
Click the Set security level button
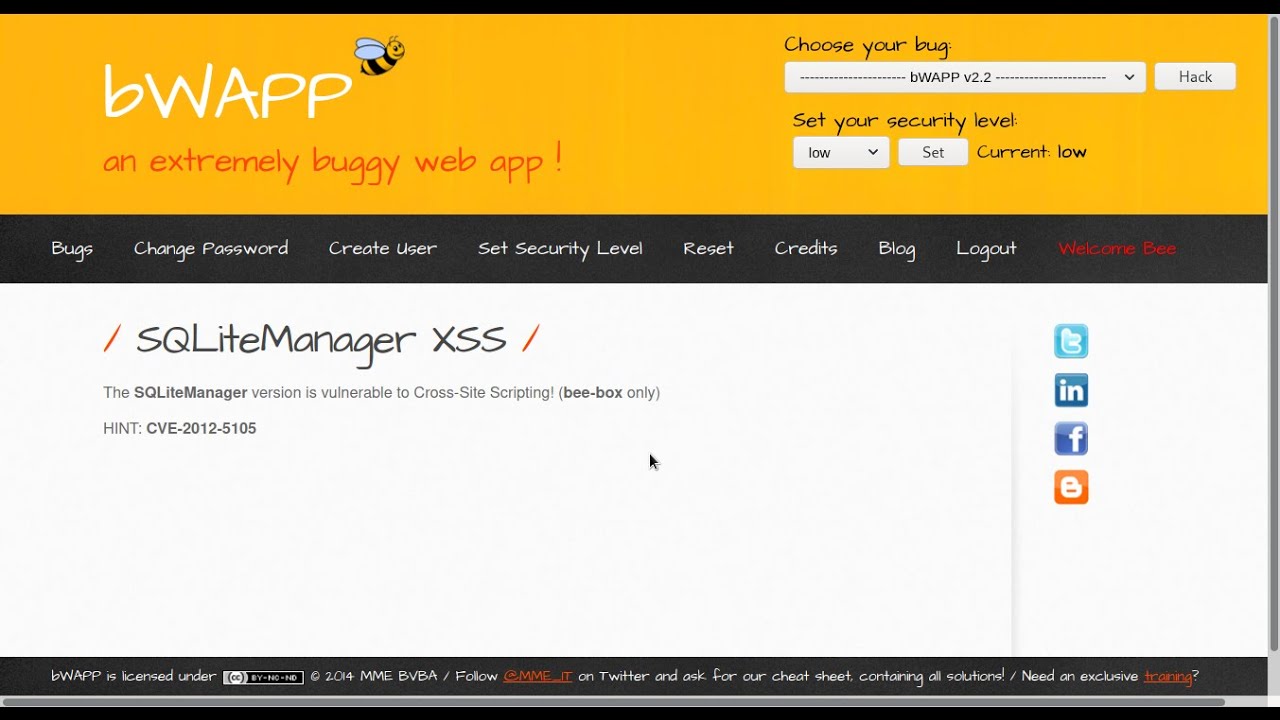tap(933, 152)
